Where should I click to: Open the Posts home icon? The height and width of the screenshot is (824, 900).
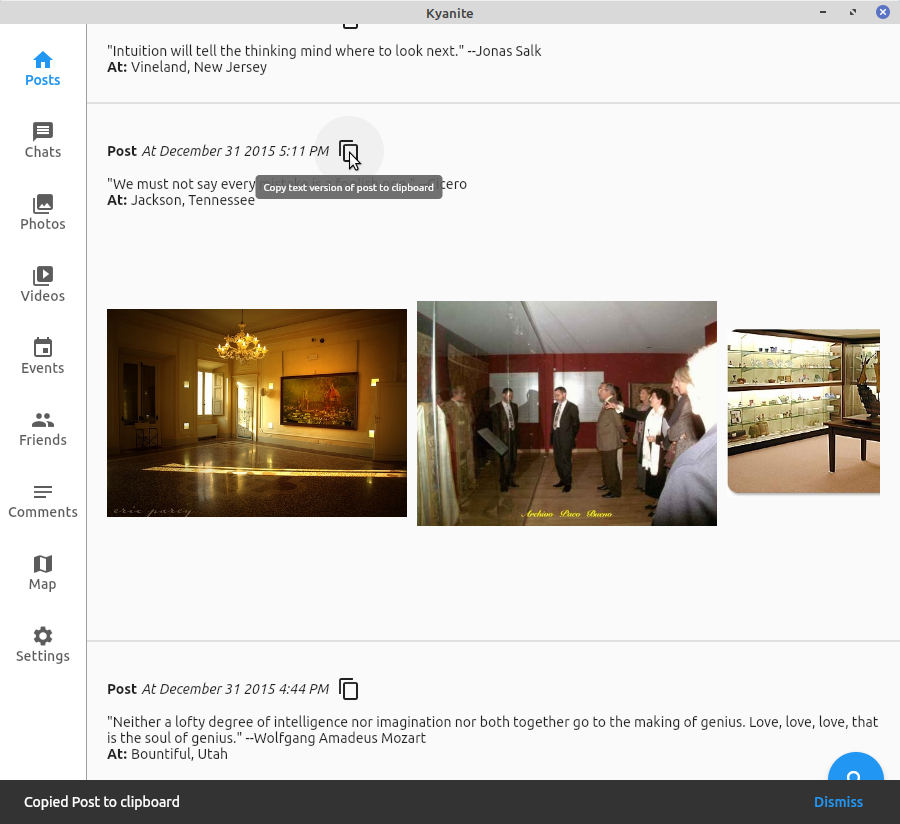[43, 60]
